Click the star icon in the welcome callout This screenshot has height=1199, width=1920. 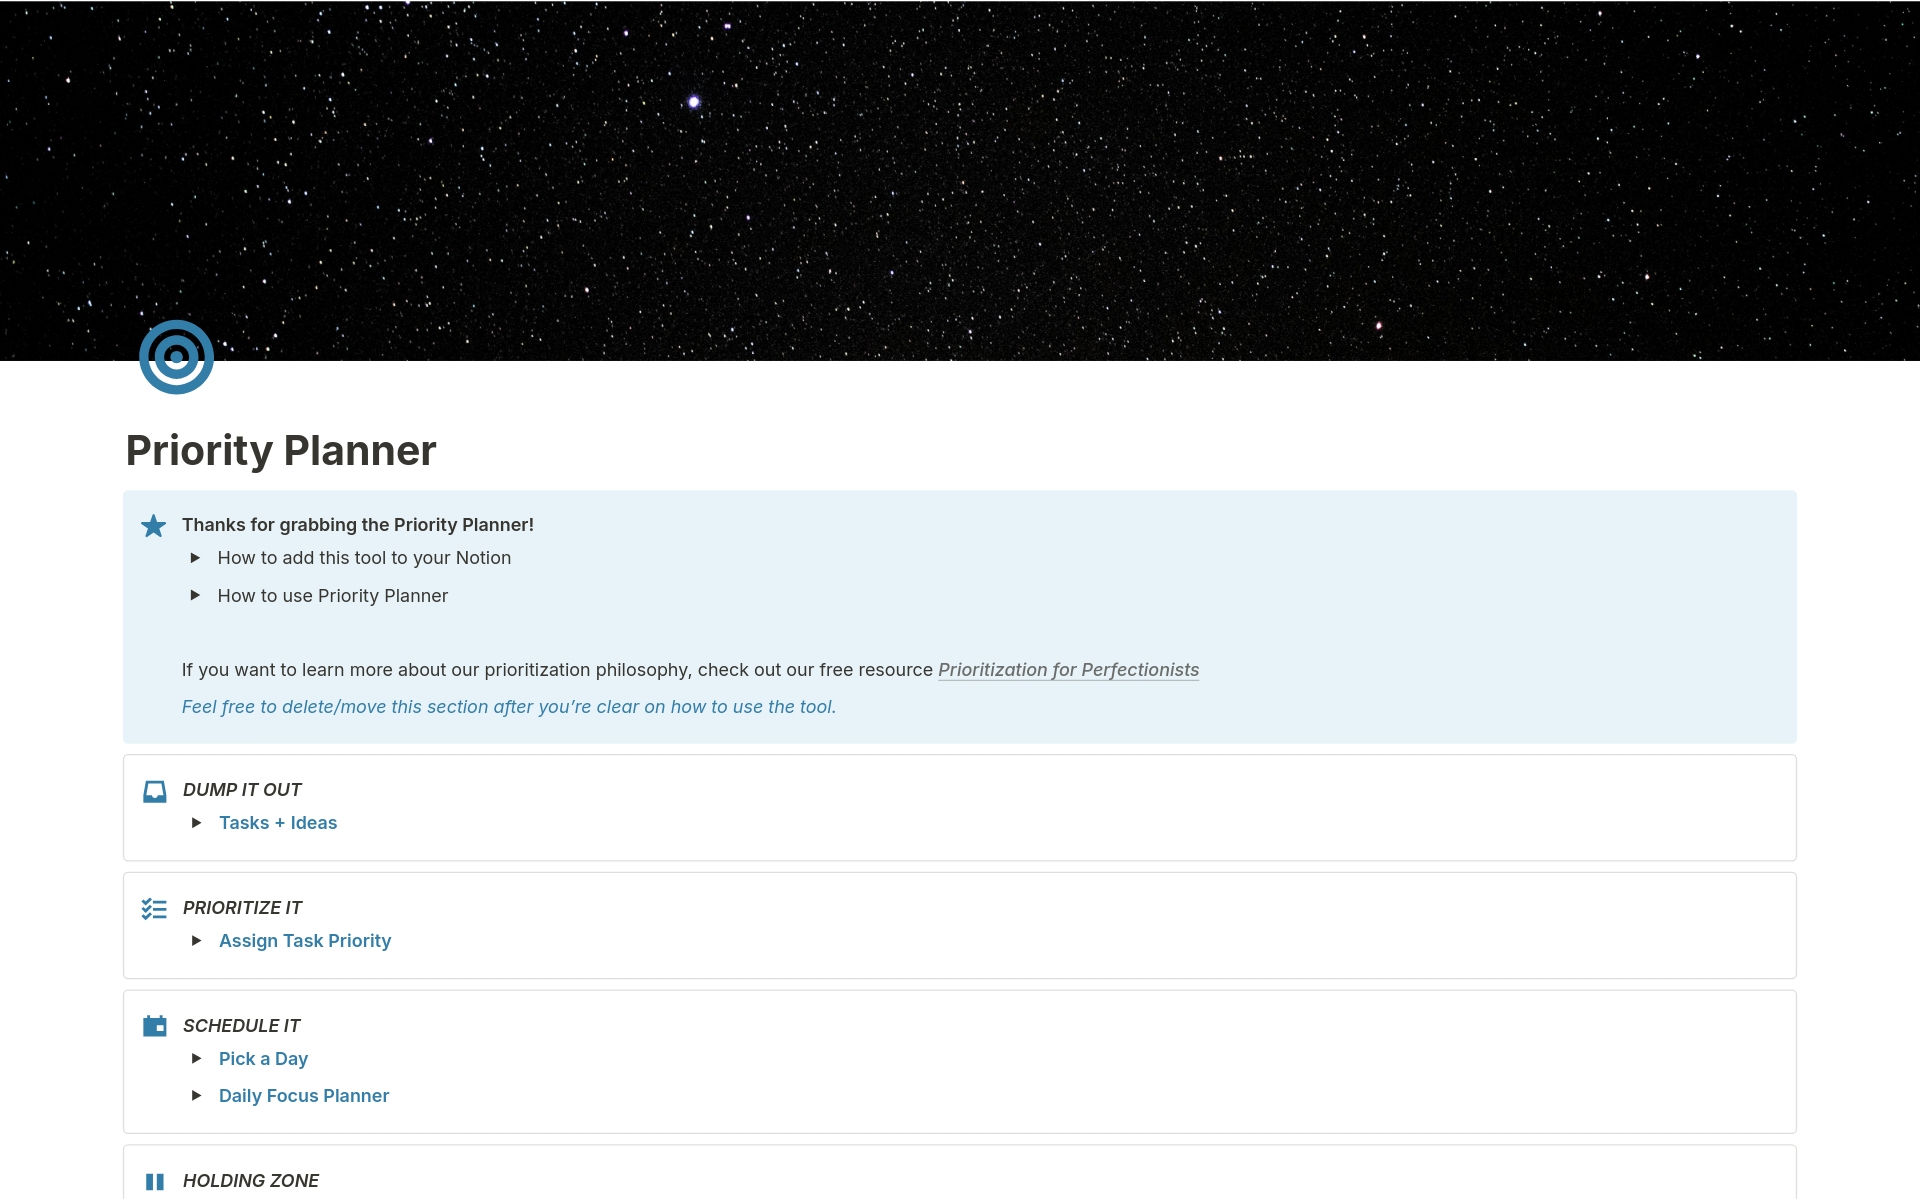(x=154, y=526)
